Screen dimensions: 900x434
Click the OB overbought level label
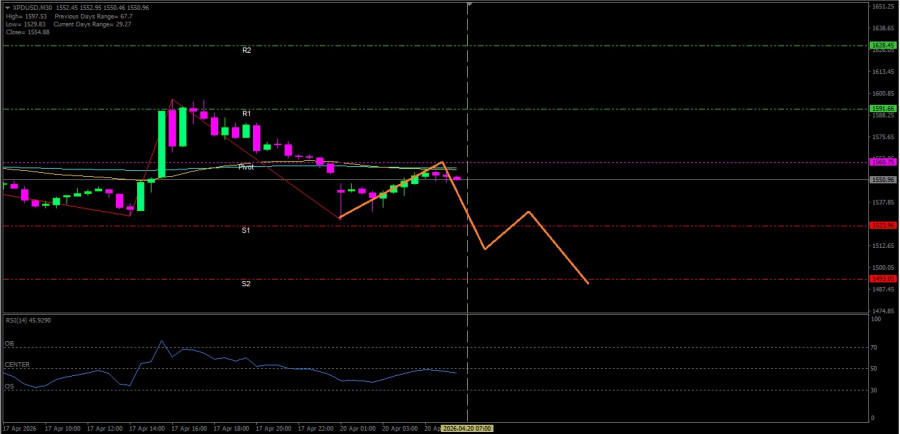click(x=9, y=345)
